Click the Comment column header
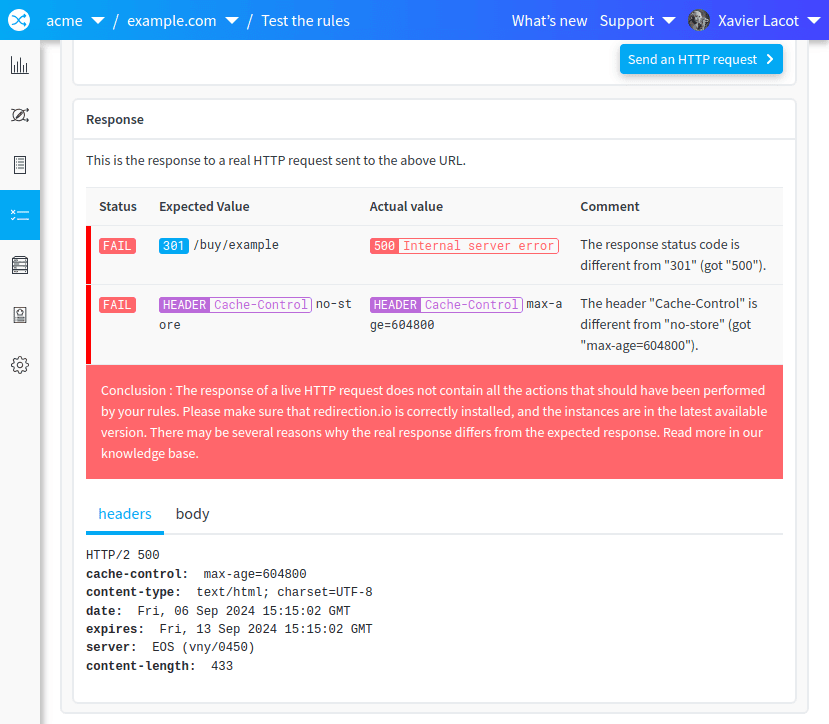Image resolution: width=829 pixels, height=724 pixels. pos(610,206)
